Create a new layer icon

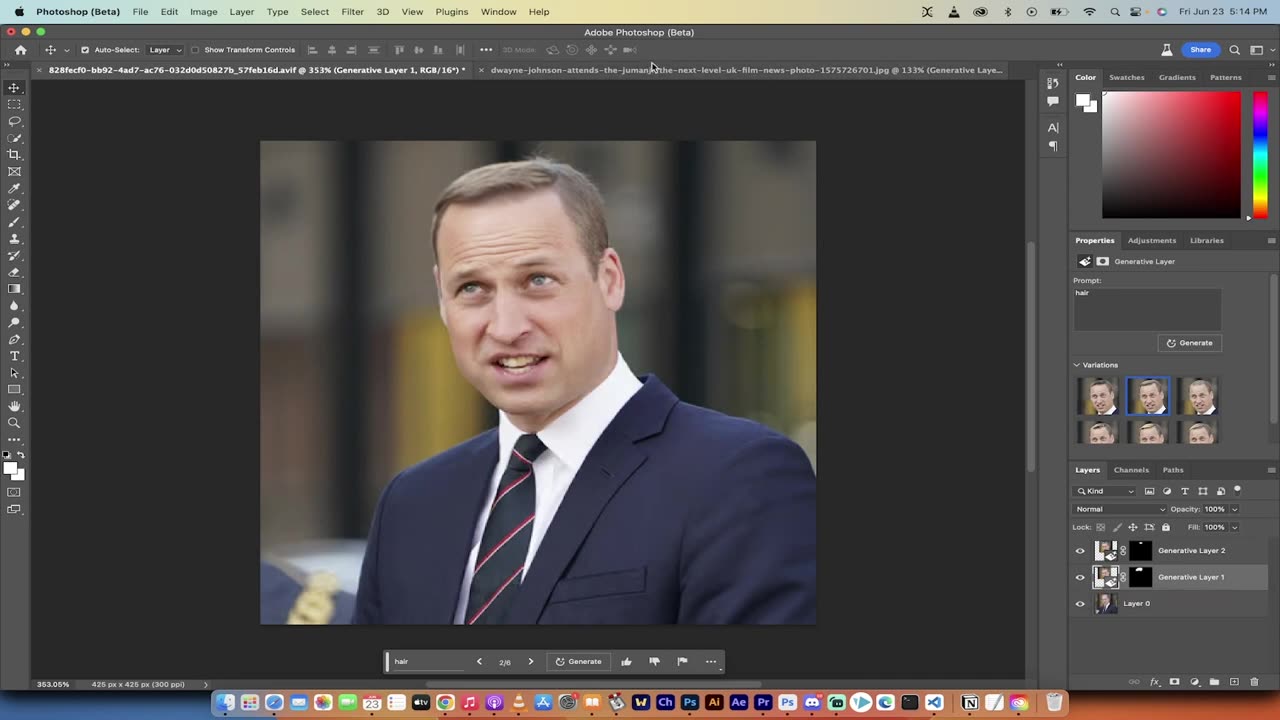coord(1234,682)
